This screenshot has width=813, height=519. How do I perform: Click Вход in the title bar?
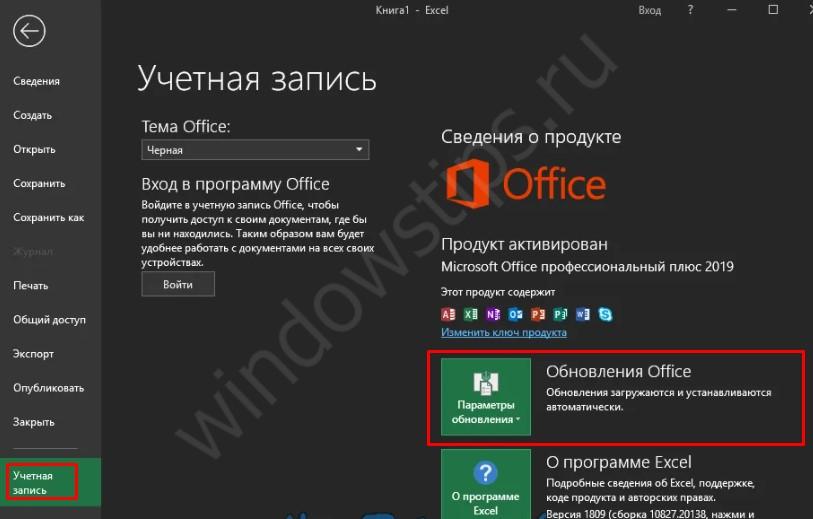point(650,10)
